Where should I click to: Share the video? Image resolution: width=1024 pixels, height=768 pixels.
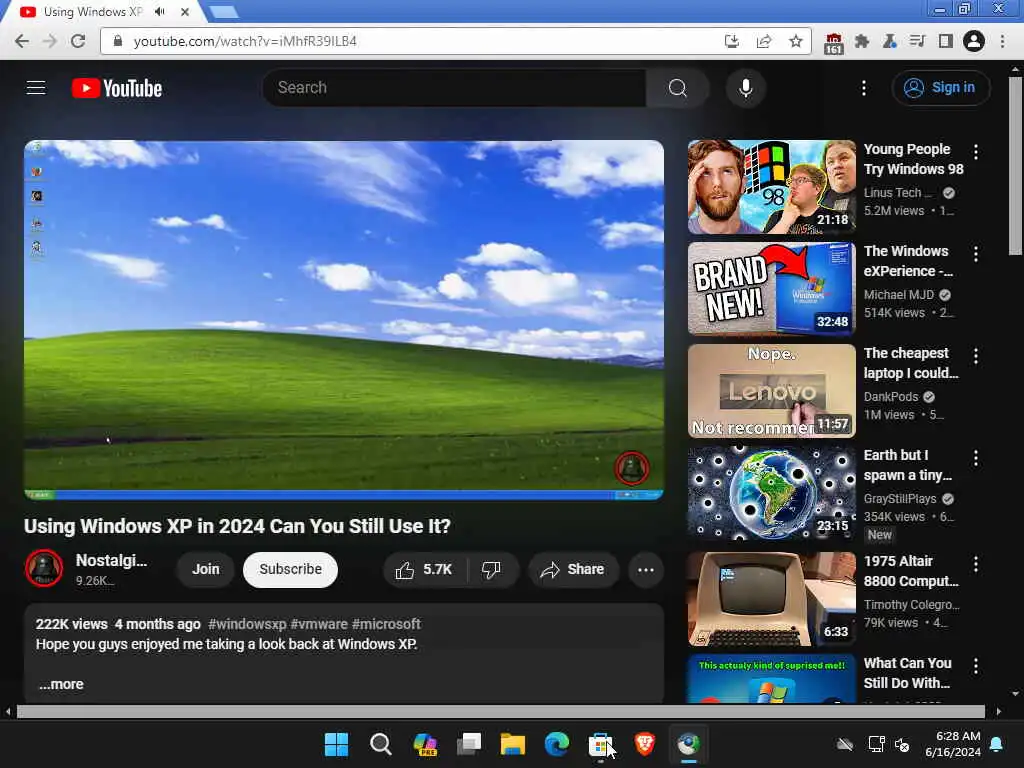573,569
